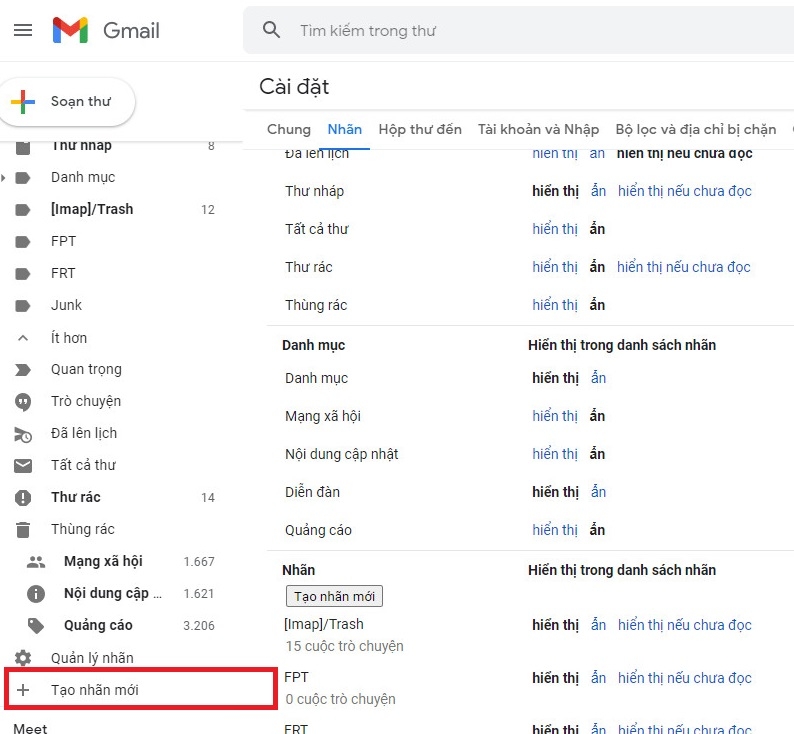Show Nội dung cập nhật with hiển thị
Screen dimensions: 794x734
coord(554,454)
